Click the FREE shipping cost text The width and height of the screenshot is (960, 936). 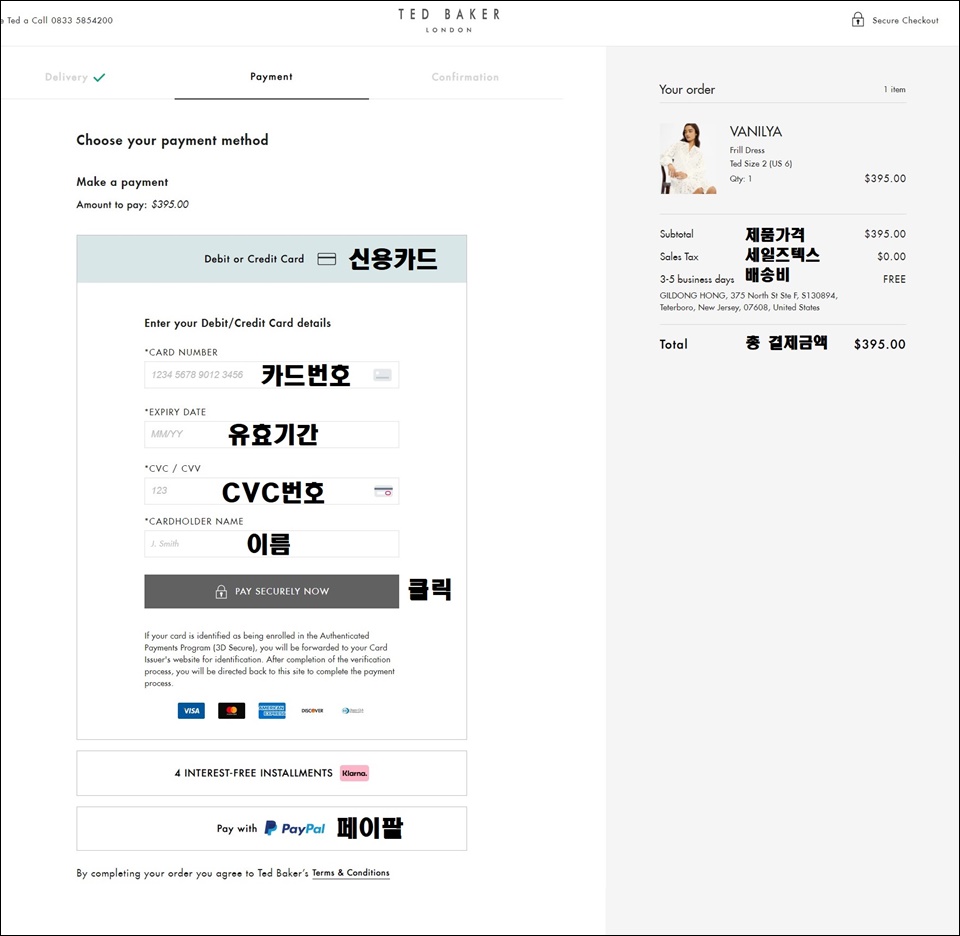pos(894,279)
